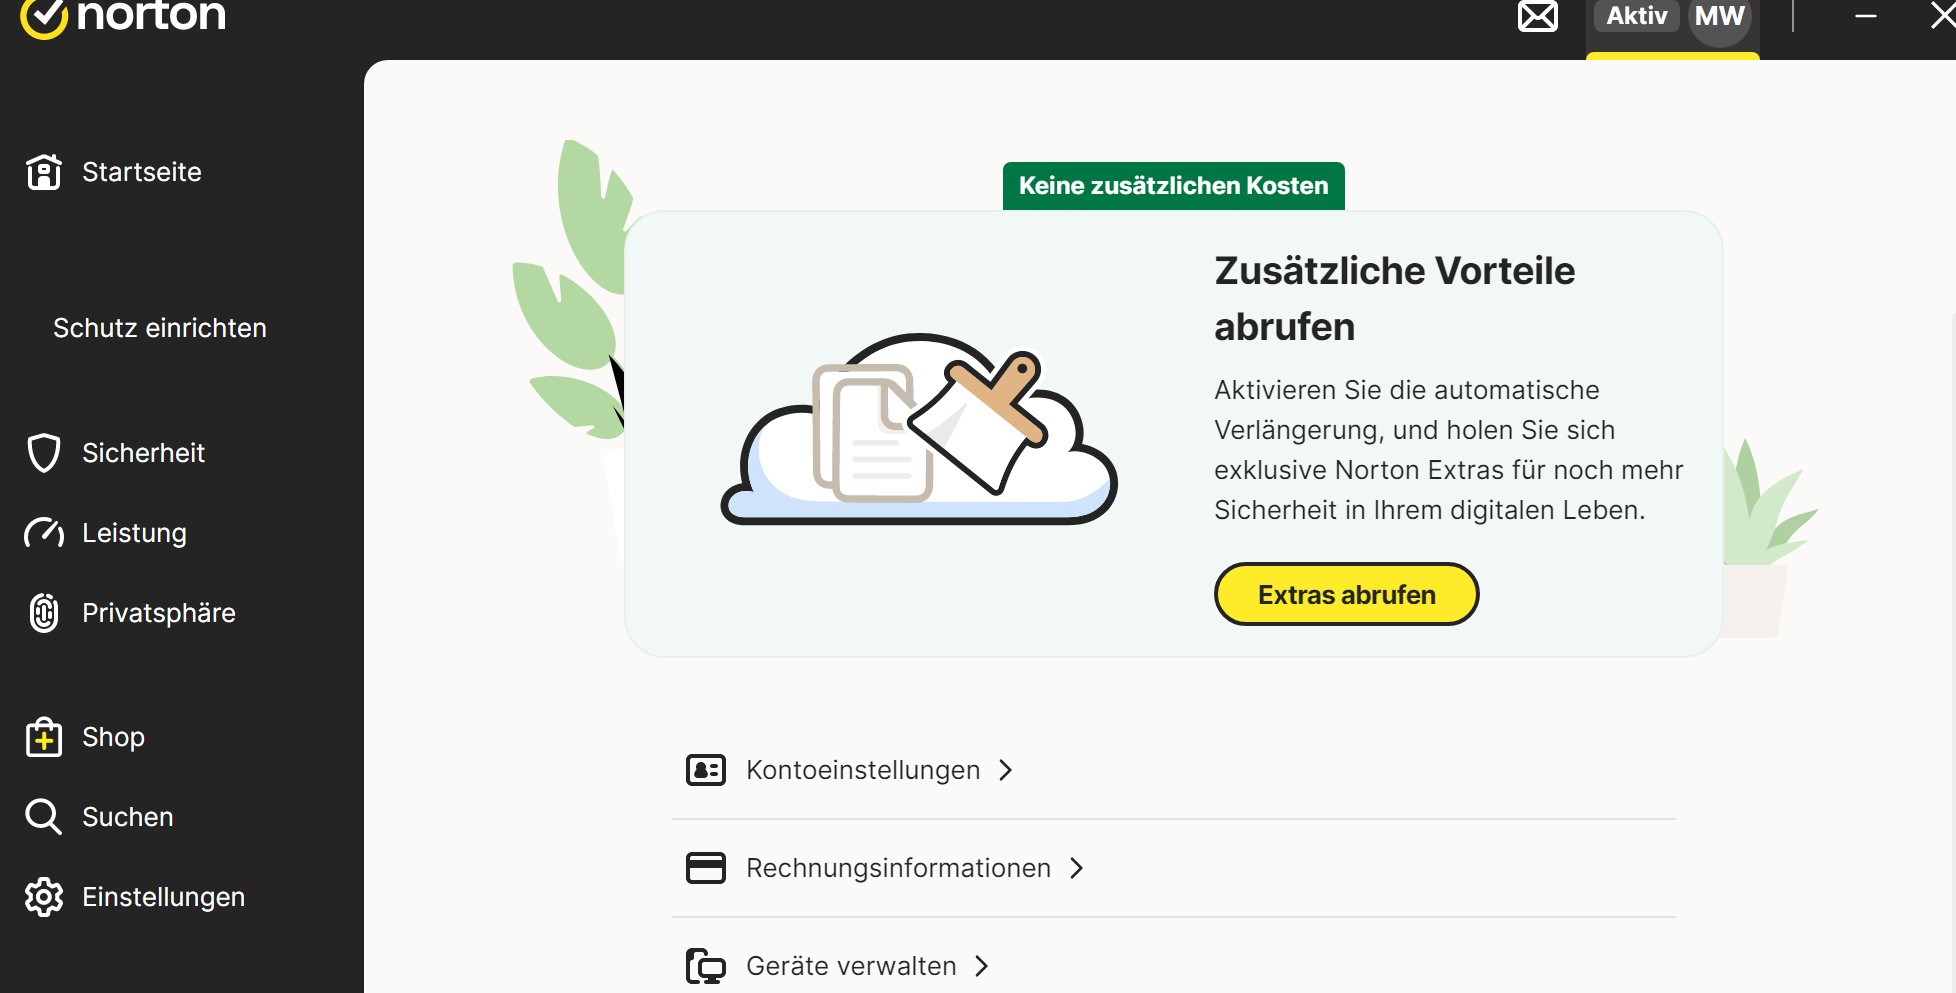The width and height of the screenshot is (1956, 993).
Task: Click the Rechnungsinformationen credit card icon
Action: click(706, 868)
